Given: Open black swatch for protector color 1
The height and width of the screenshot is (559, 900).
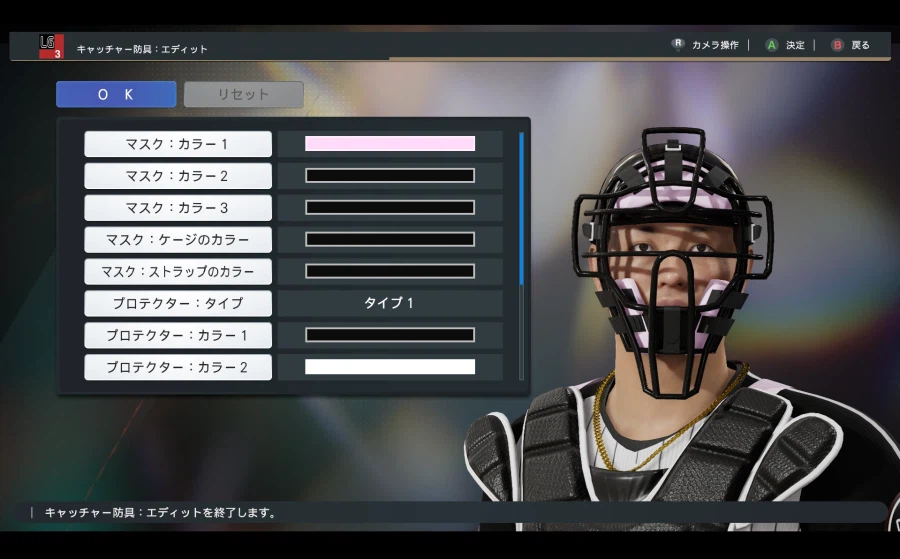Looking at the screenshot, I should pyautogui.click(x=390, y=335).
